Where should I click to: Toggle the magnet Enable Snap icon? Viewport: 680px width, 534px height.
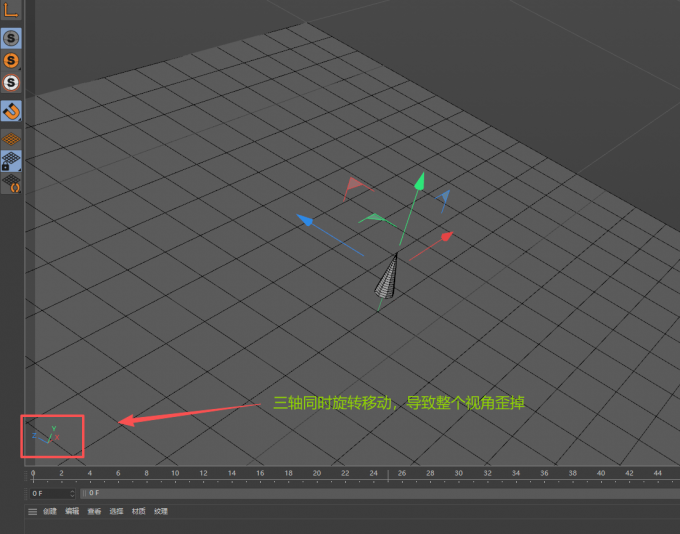point(11,111)
